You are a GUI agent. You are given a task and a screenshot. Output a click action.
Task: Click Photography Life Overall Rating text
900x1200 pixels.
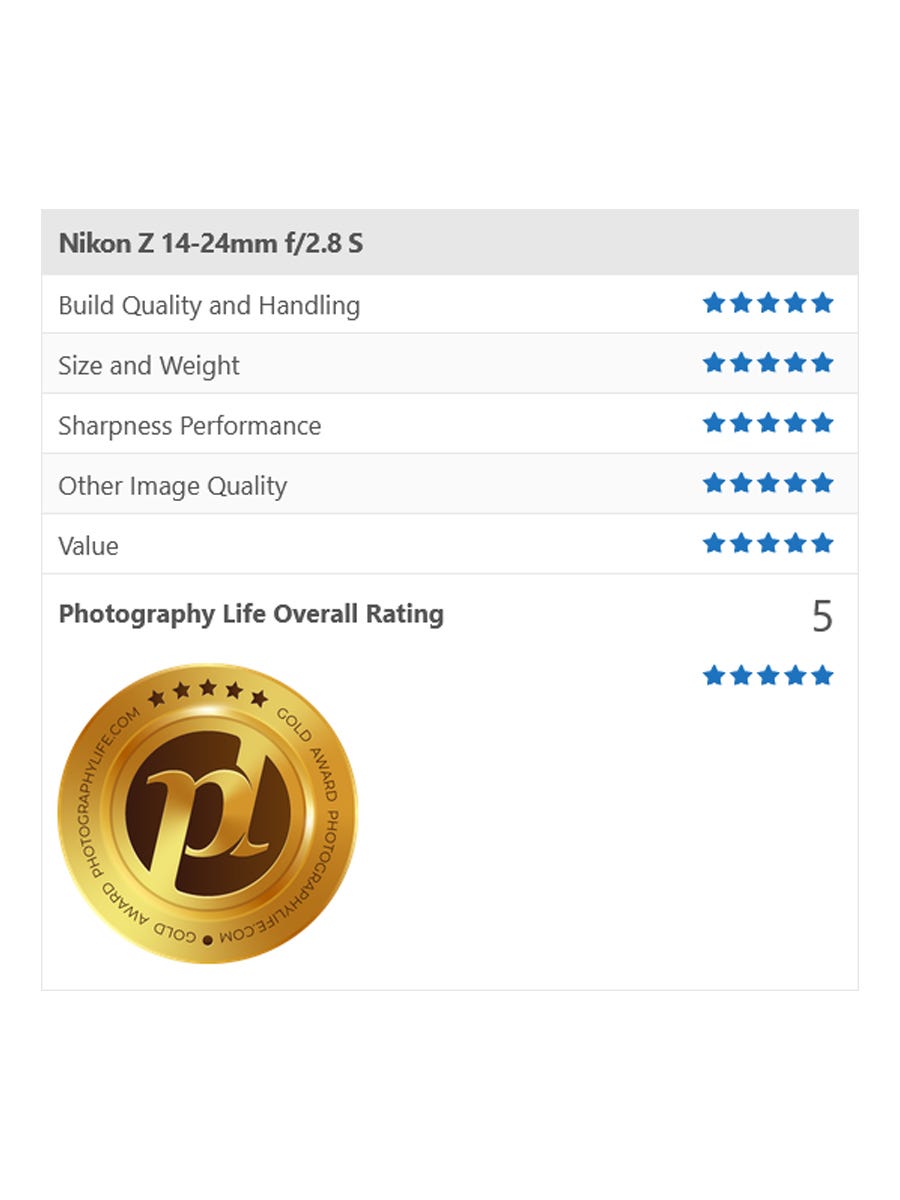click(251, 614)
